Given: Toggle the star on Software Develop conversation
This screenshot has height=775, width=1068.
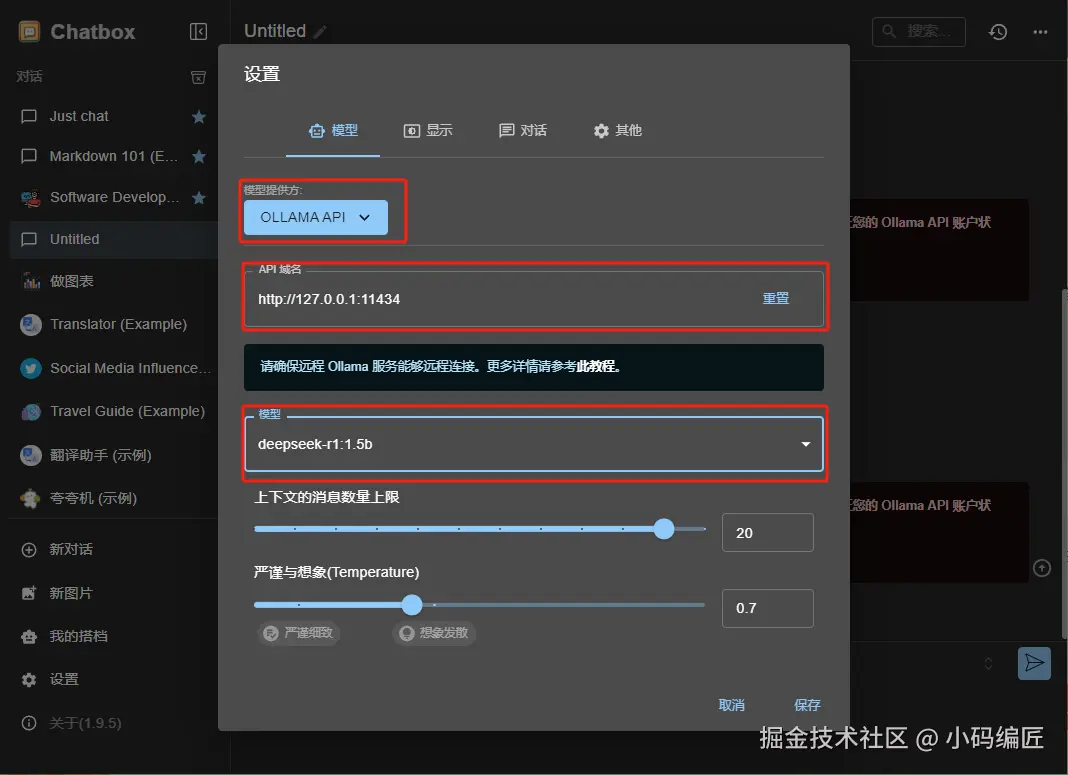Looking at the screenshot, I should pyautogui.click(x=199, y=197).
